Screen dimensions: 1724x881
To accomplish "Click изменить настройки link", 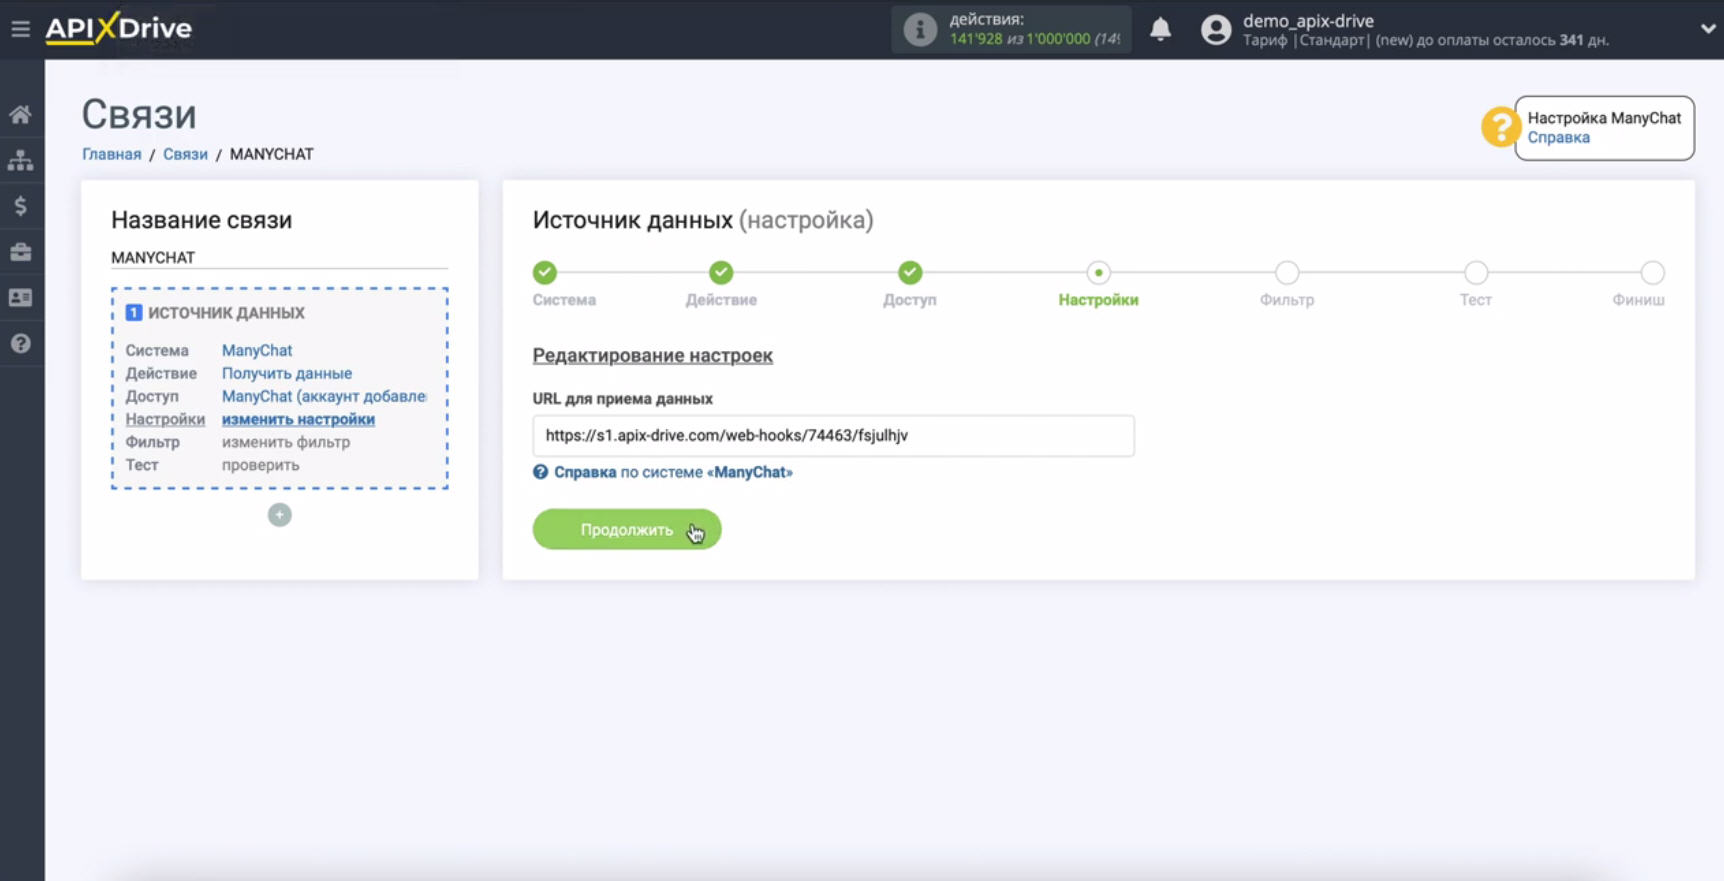I will click(x=298, y=419).
